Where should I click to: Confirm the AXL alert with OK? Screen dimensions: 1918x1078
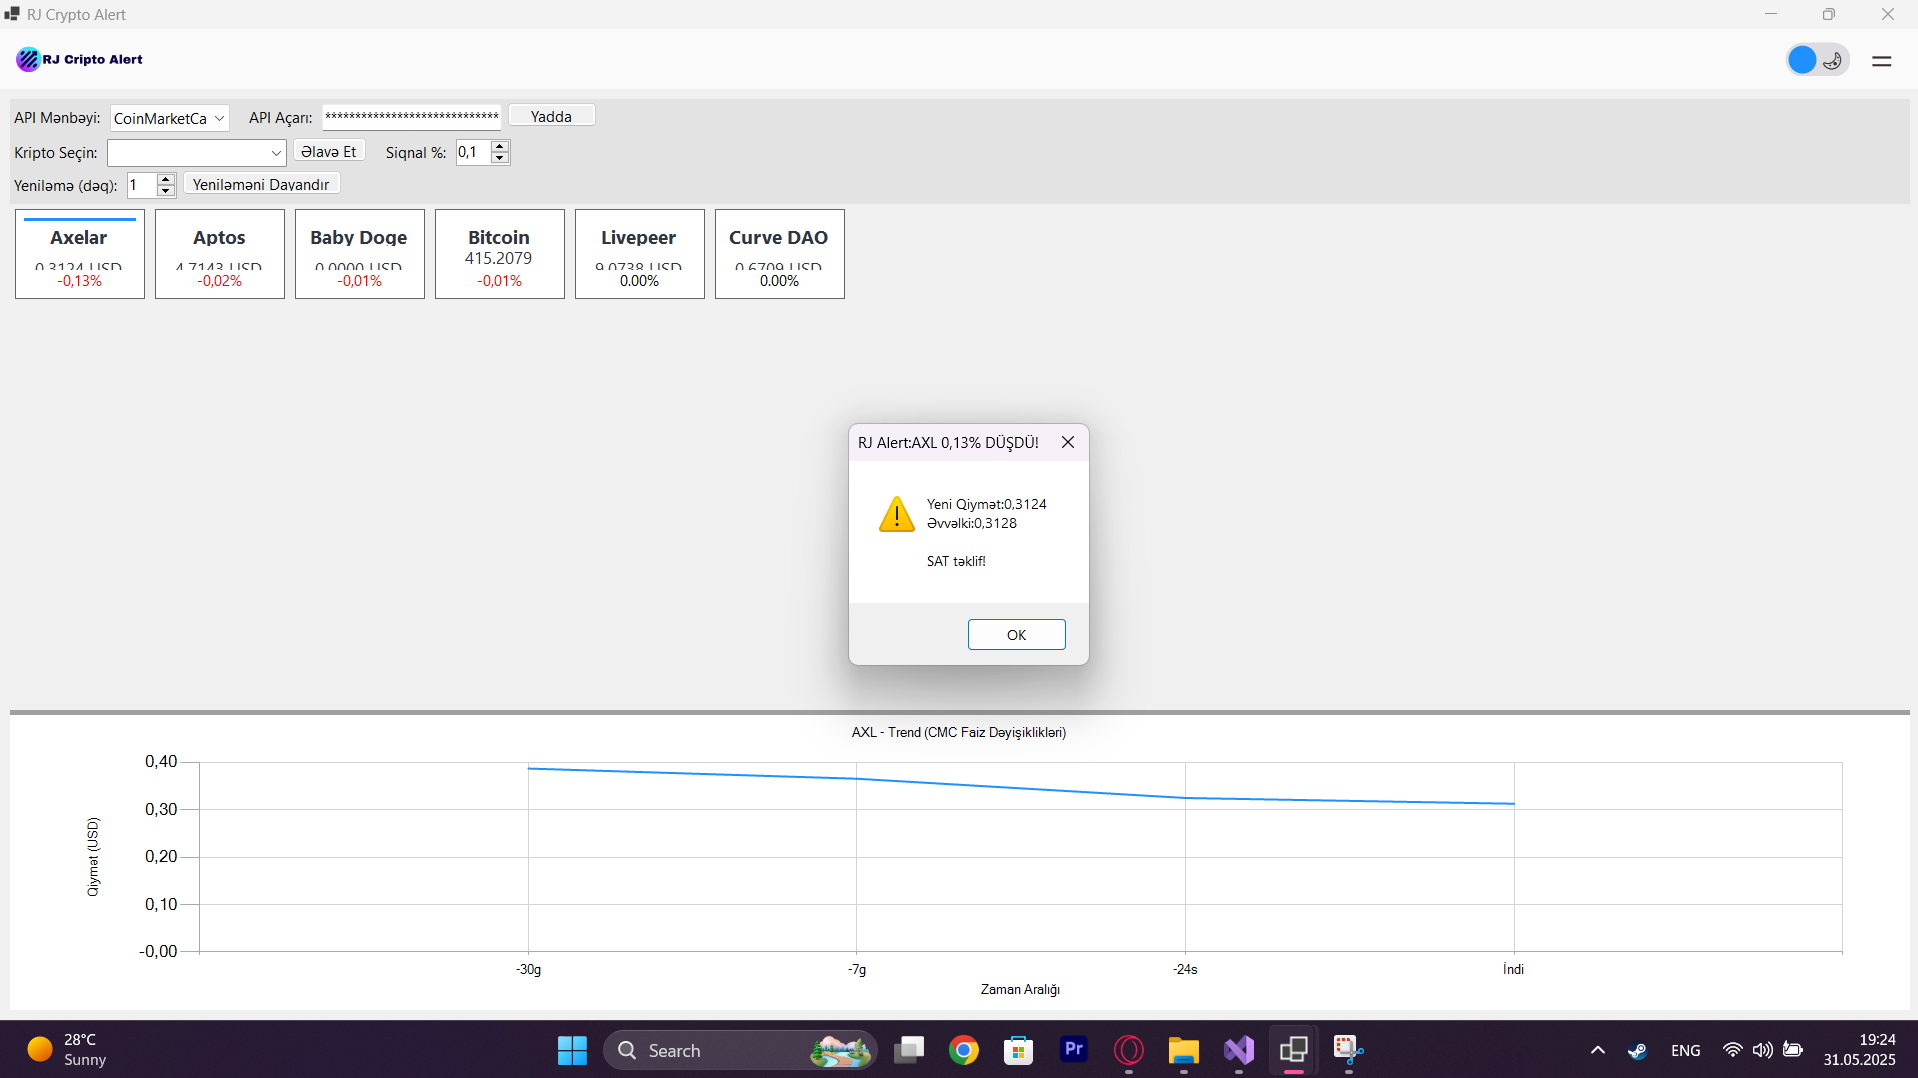(x=1016, y=634)
